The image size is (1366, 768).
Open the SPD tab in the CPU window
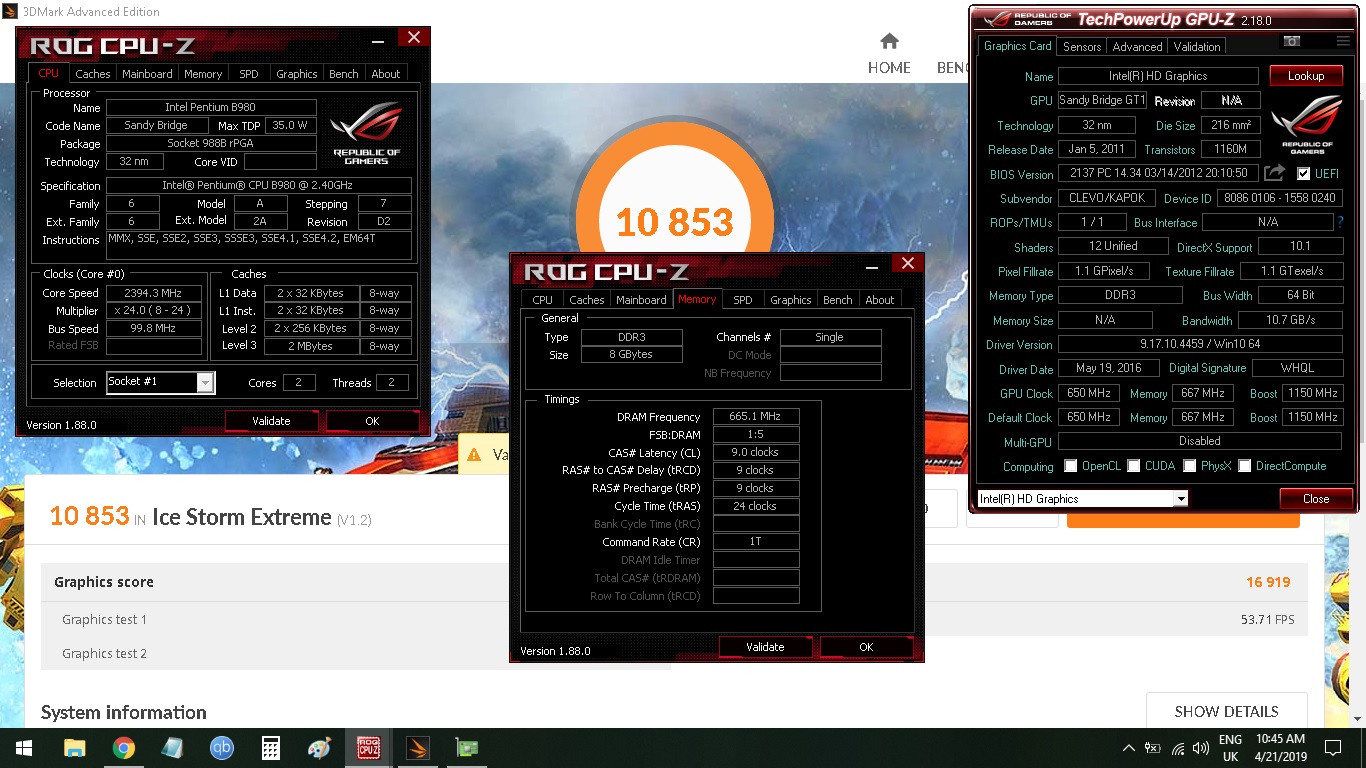click(x=249, y=73)
